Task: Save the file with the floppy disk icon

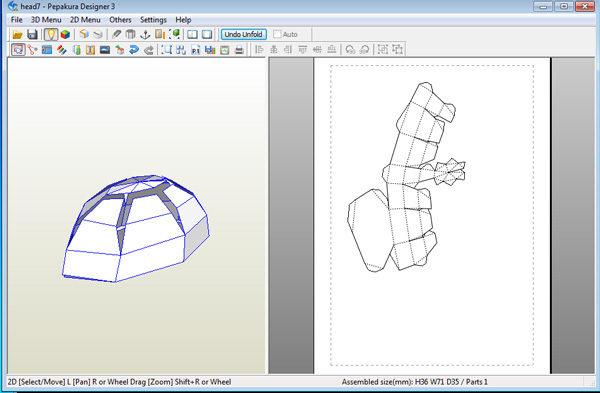Action: point(32,34)
